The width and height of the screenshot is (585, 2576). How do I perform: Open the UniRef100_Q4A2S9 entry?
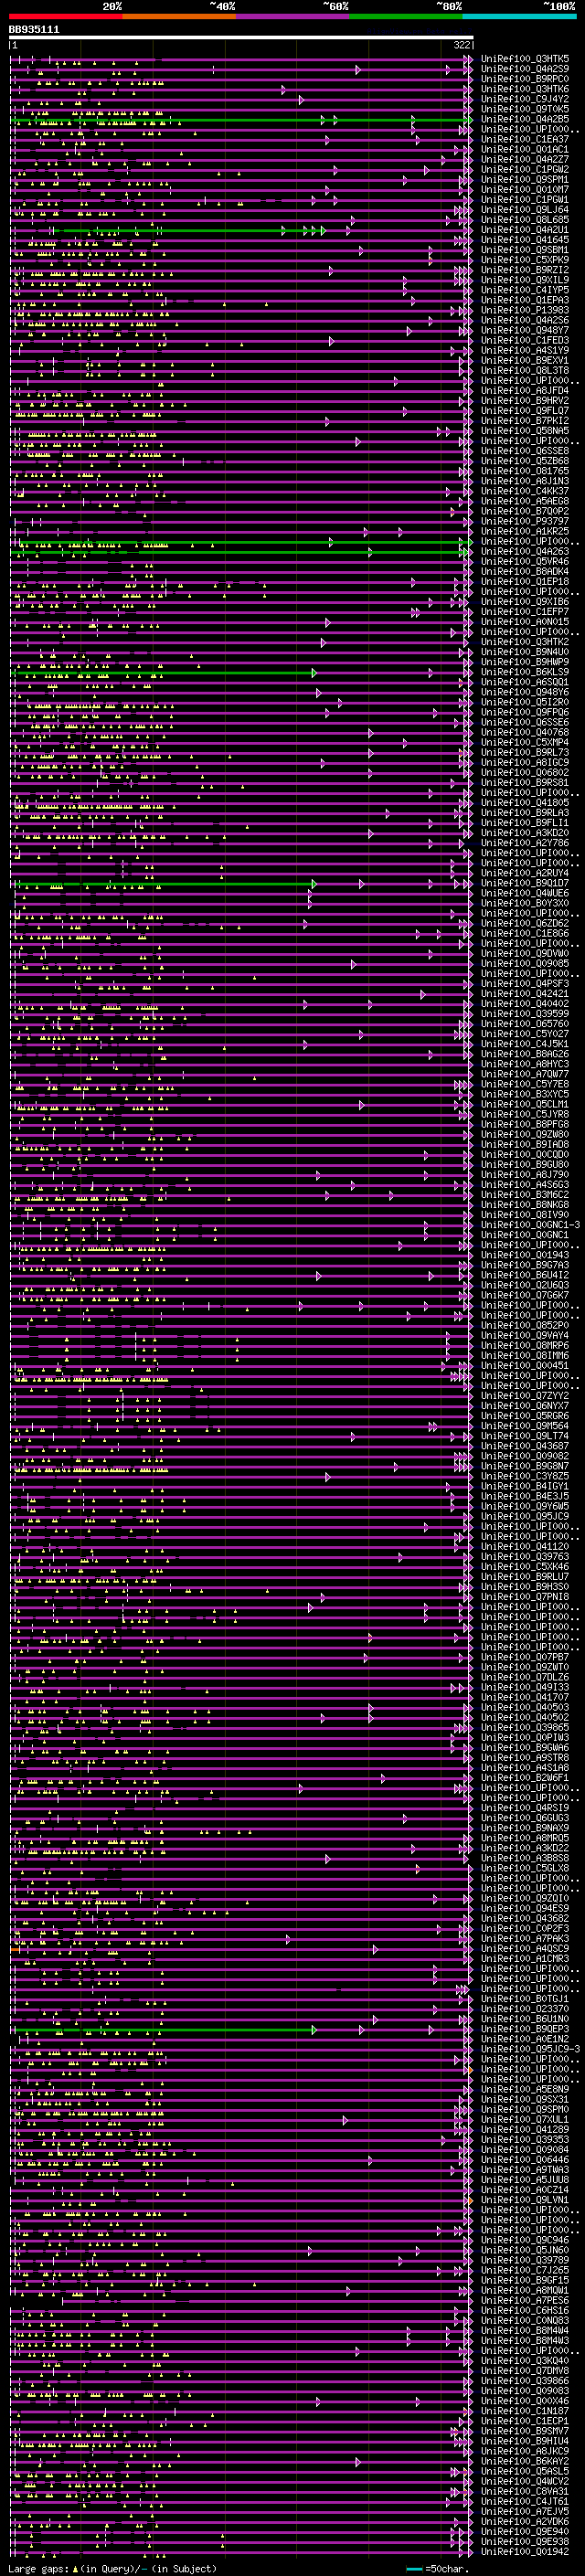(525, 70)
